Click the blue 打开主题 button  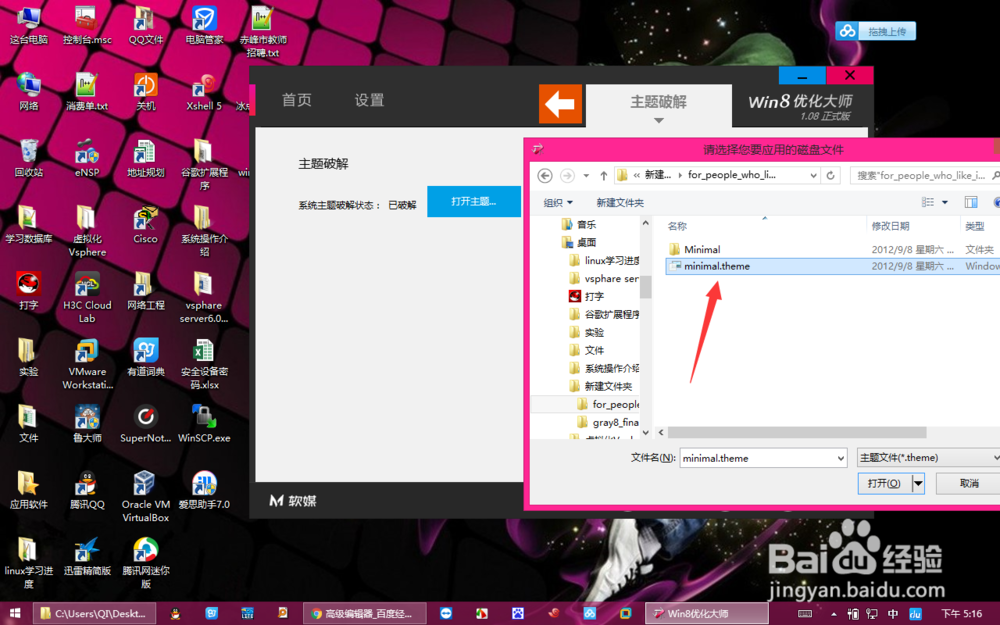tap(473, 200)
